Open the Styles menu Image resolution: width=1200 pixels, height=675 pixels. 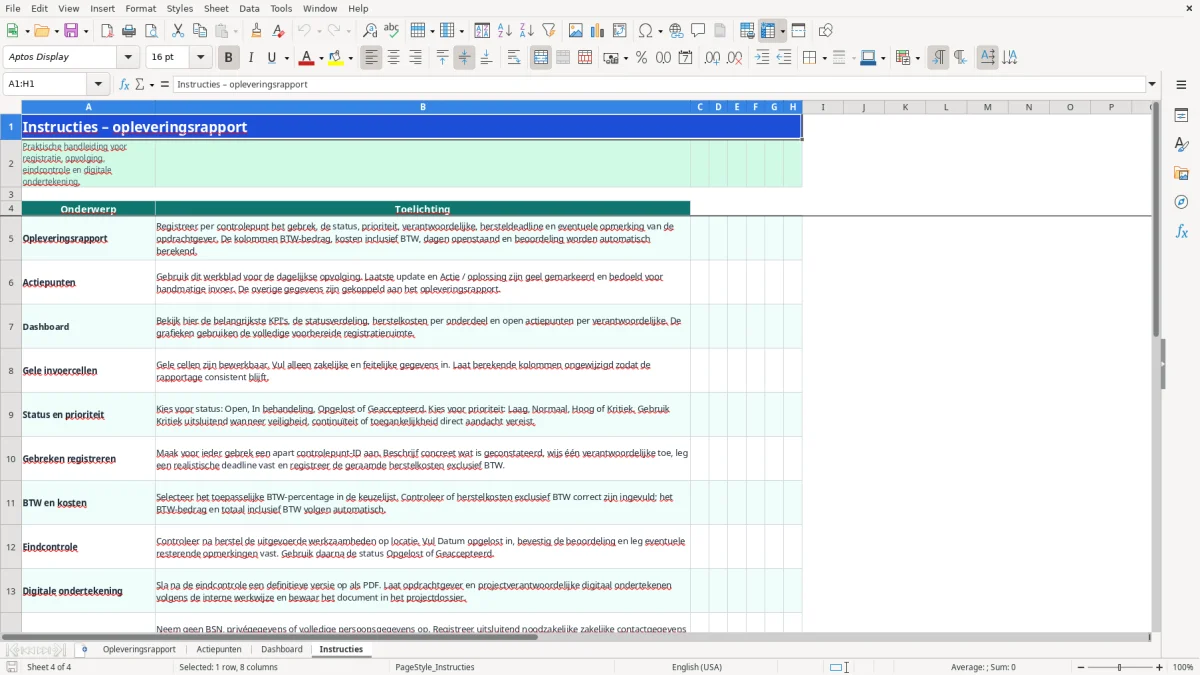(180, 8)
